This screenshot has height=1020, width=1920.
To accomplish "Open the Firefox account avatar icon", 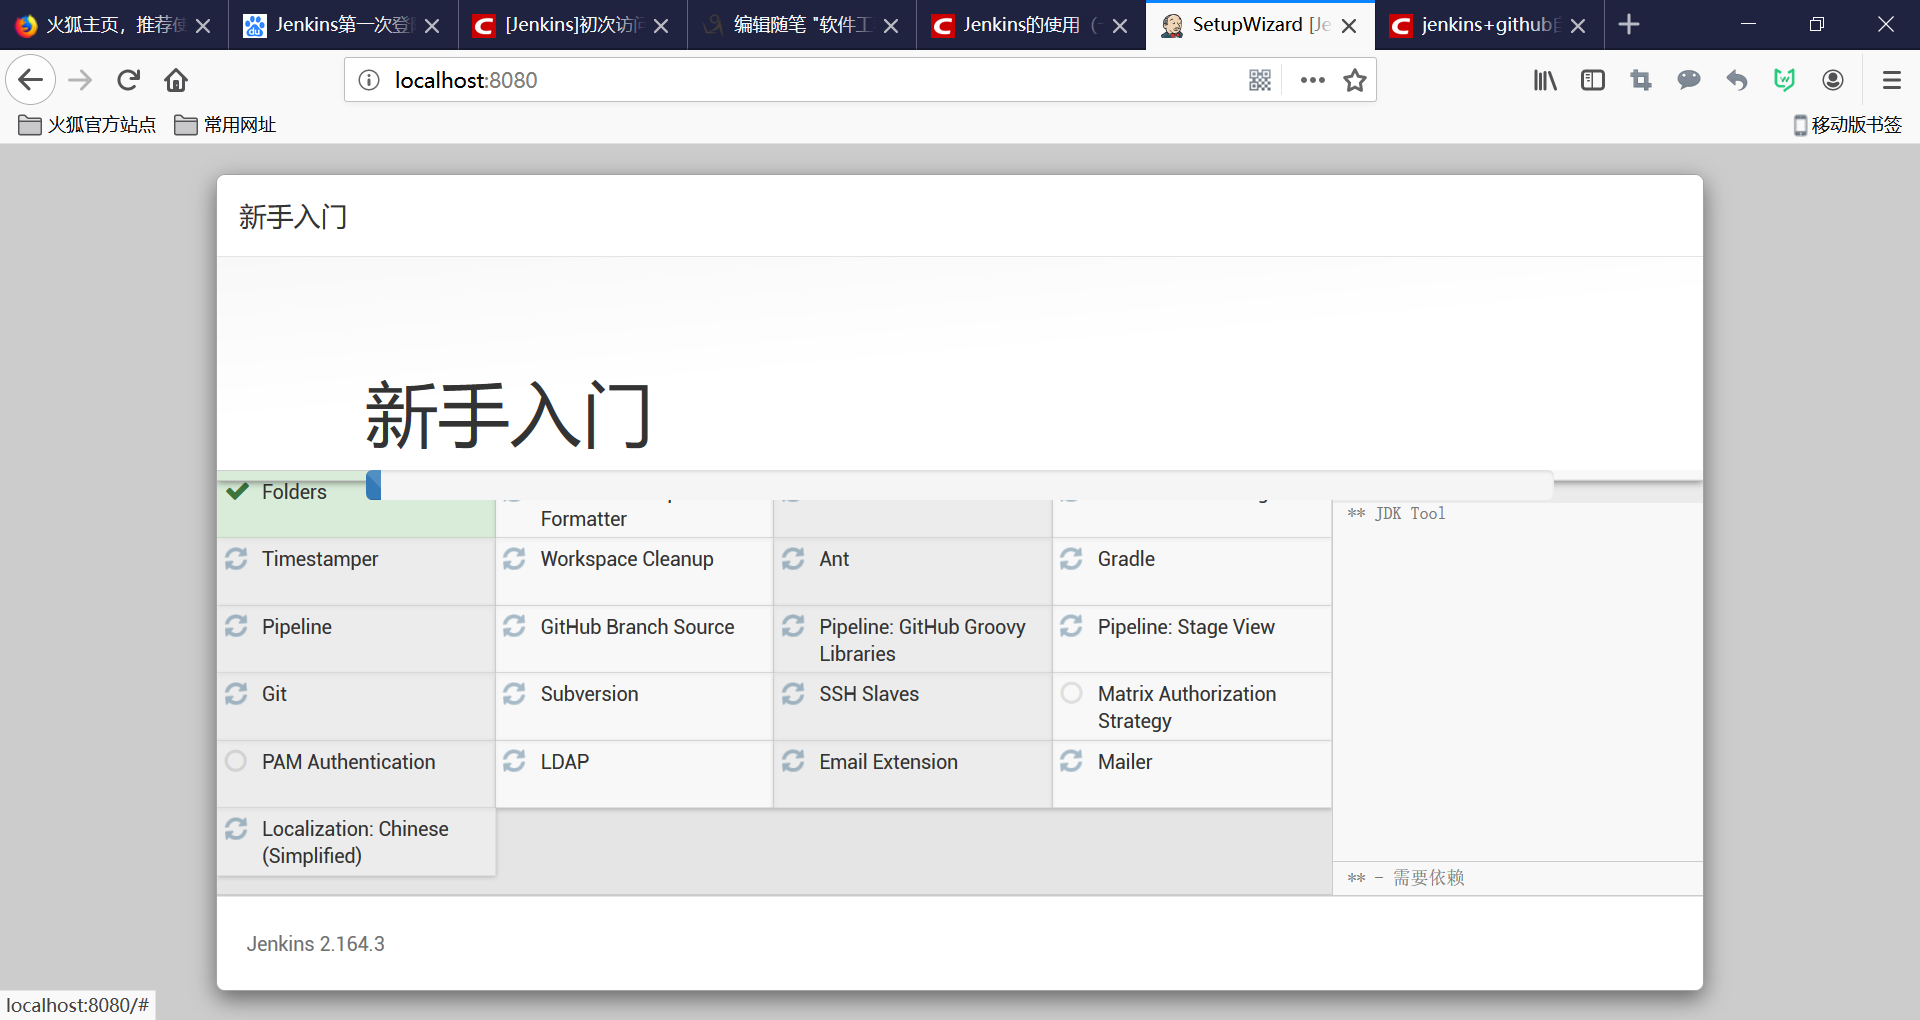I will pyautogui.click(x=1833, y=80).
